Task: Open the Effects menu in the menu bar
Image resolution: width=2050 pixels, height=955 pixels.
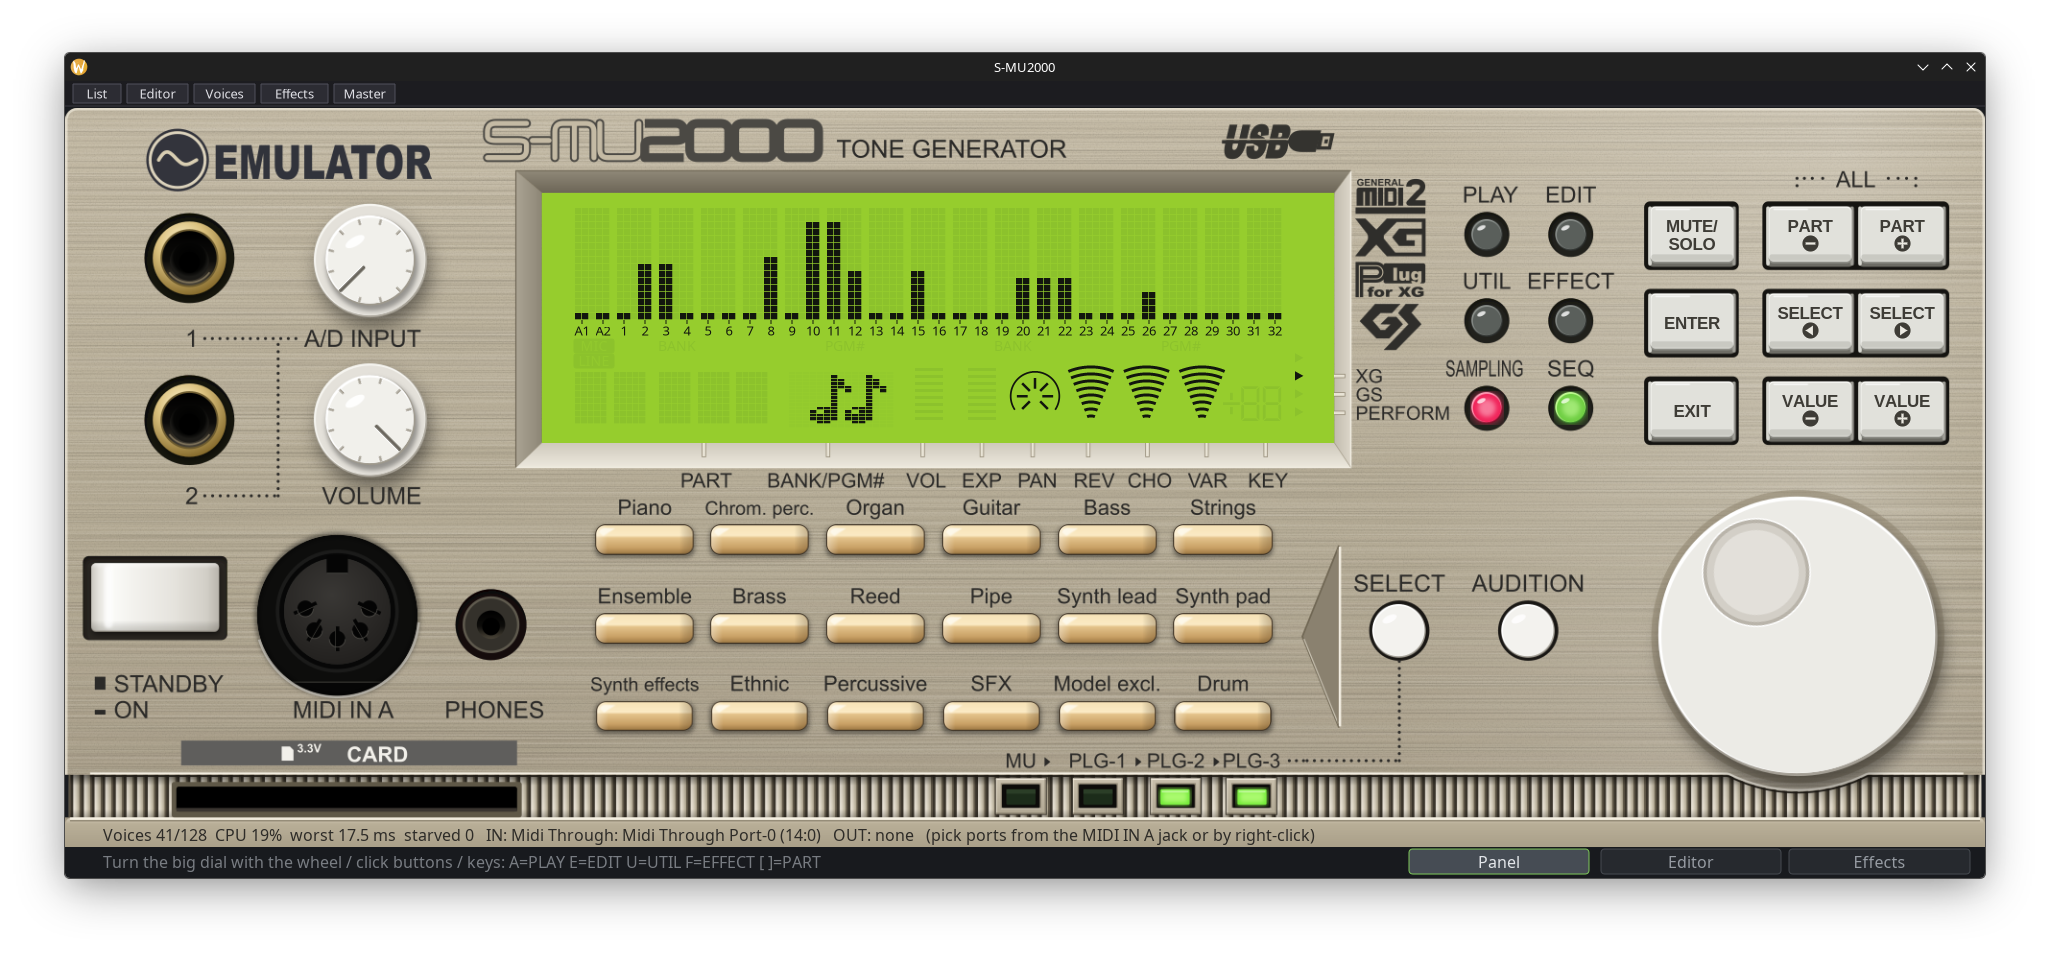Action: tap(294, 94)
